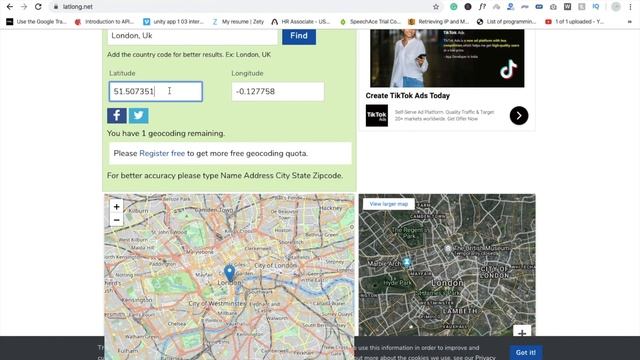640x360 pixels.
Task: Click The British Museum marker on satellite map
Action: pyautogui.click(x=448, y=248)
